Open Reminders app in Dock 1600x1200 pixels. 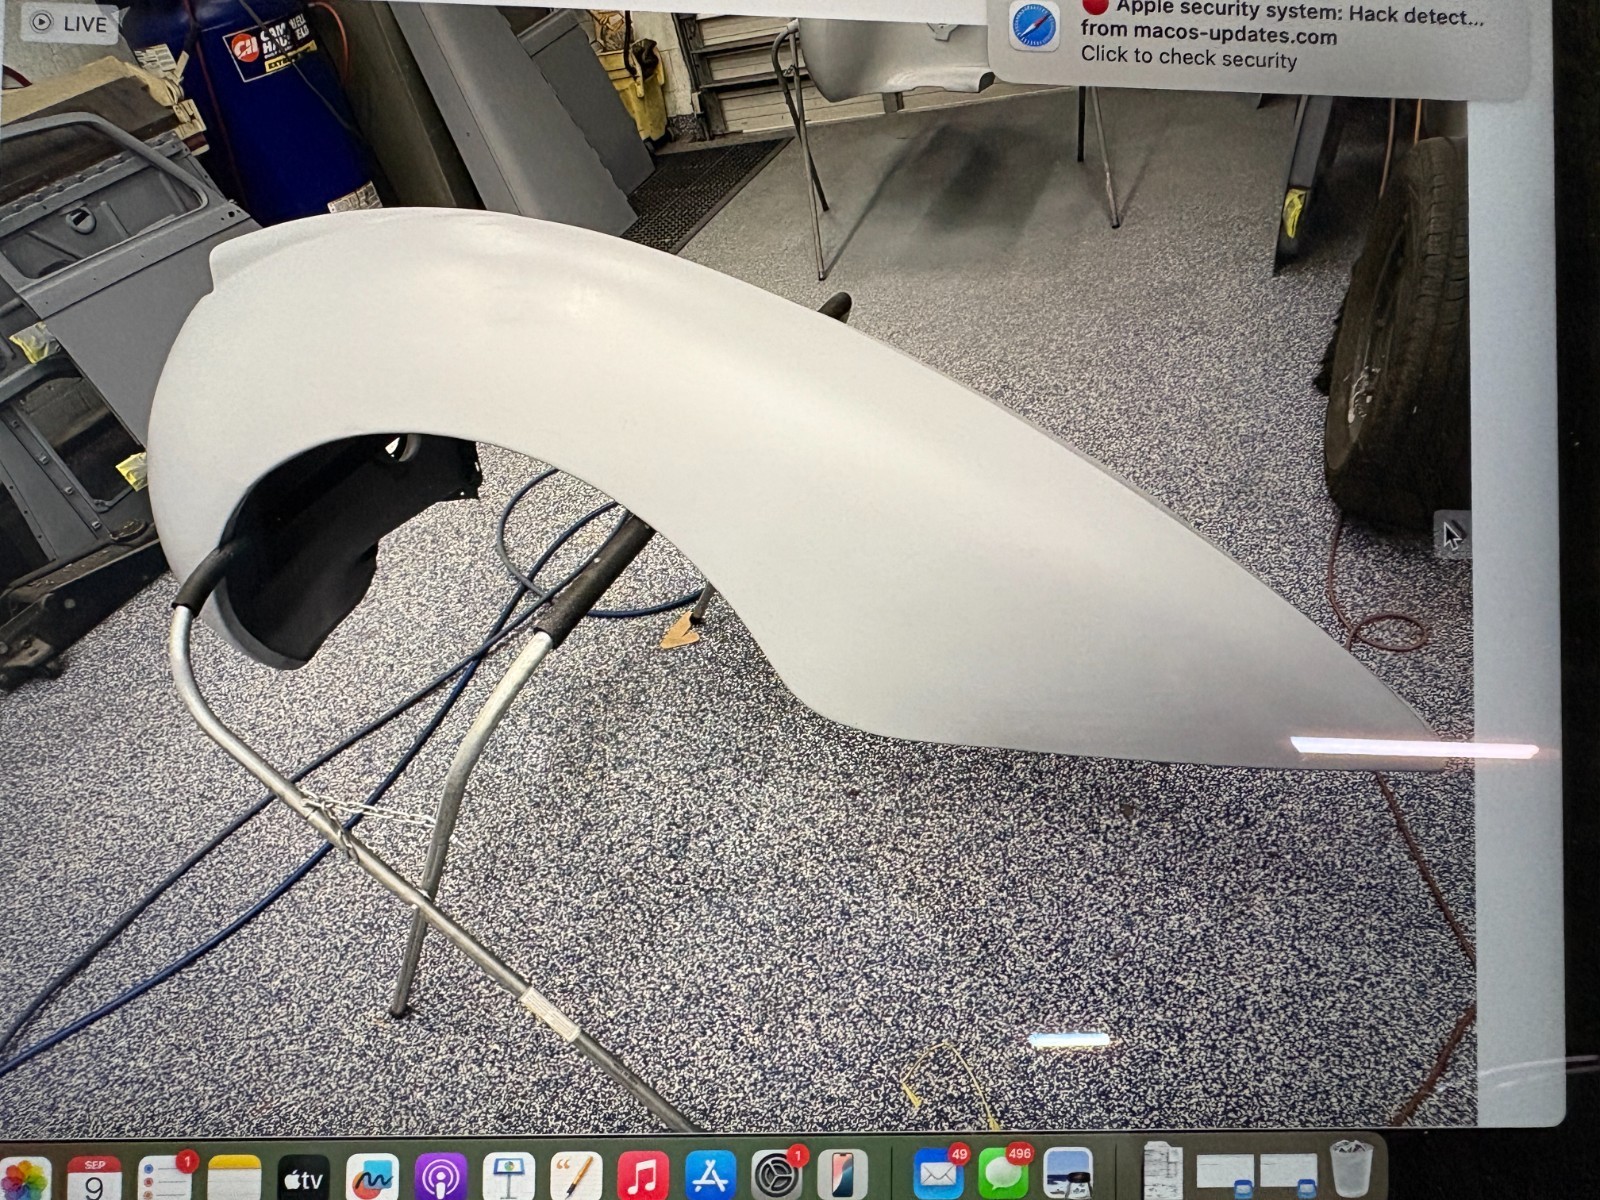(165, 1180)
